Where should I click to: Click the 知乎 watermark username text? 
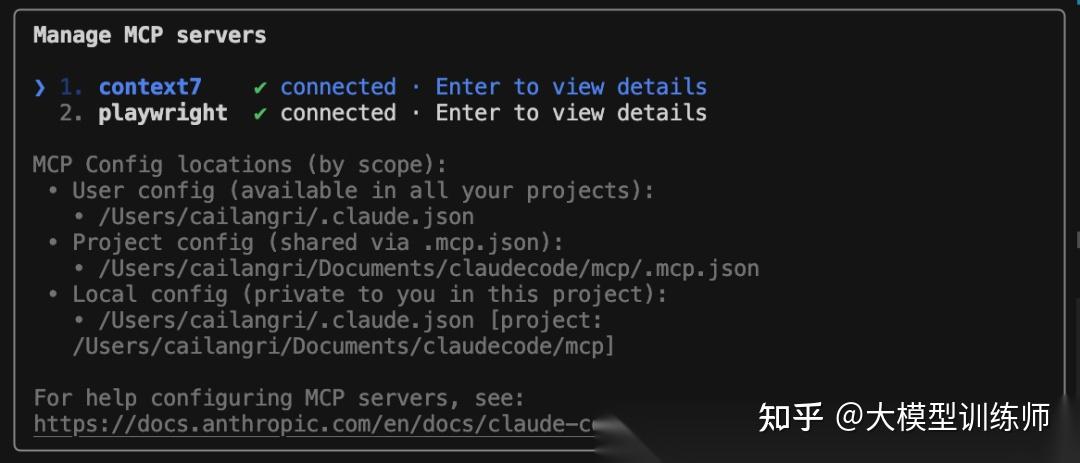pyautogui.click(x=942, y=416)
